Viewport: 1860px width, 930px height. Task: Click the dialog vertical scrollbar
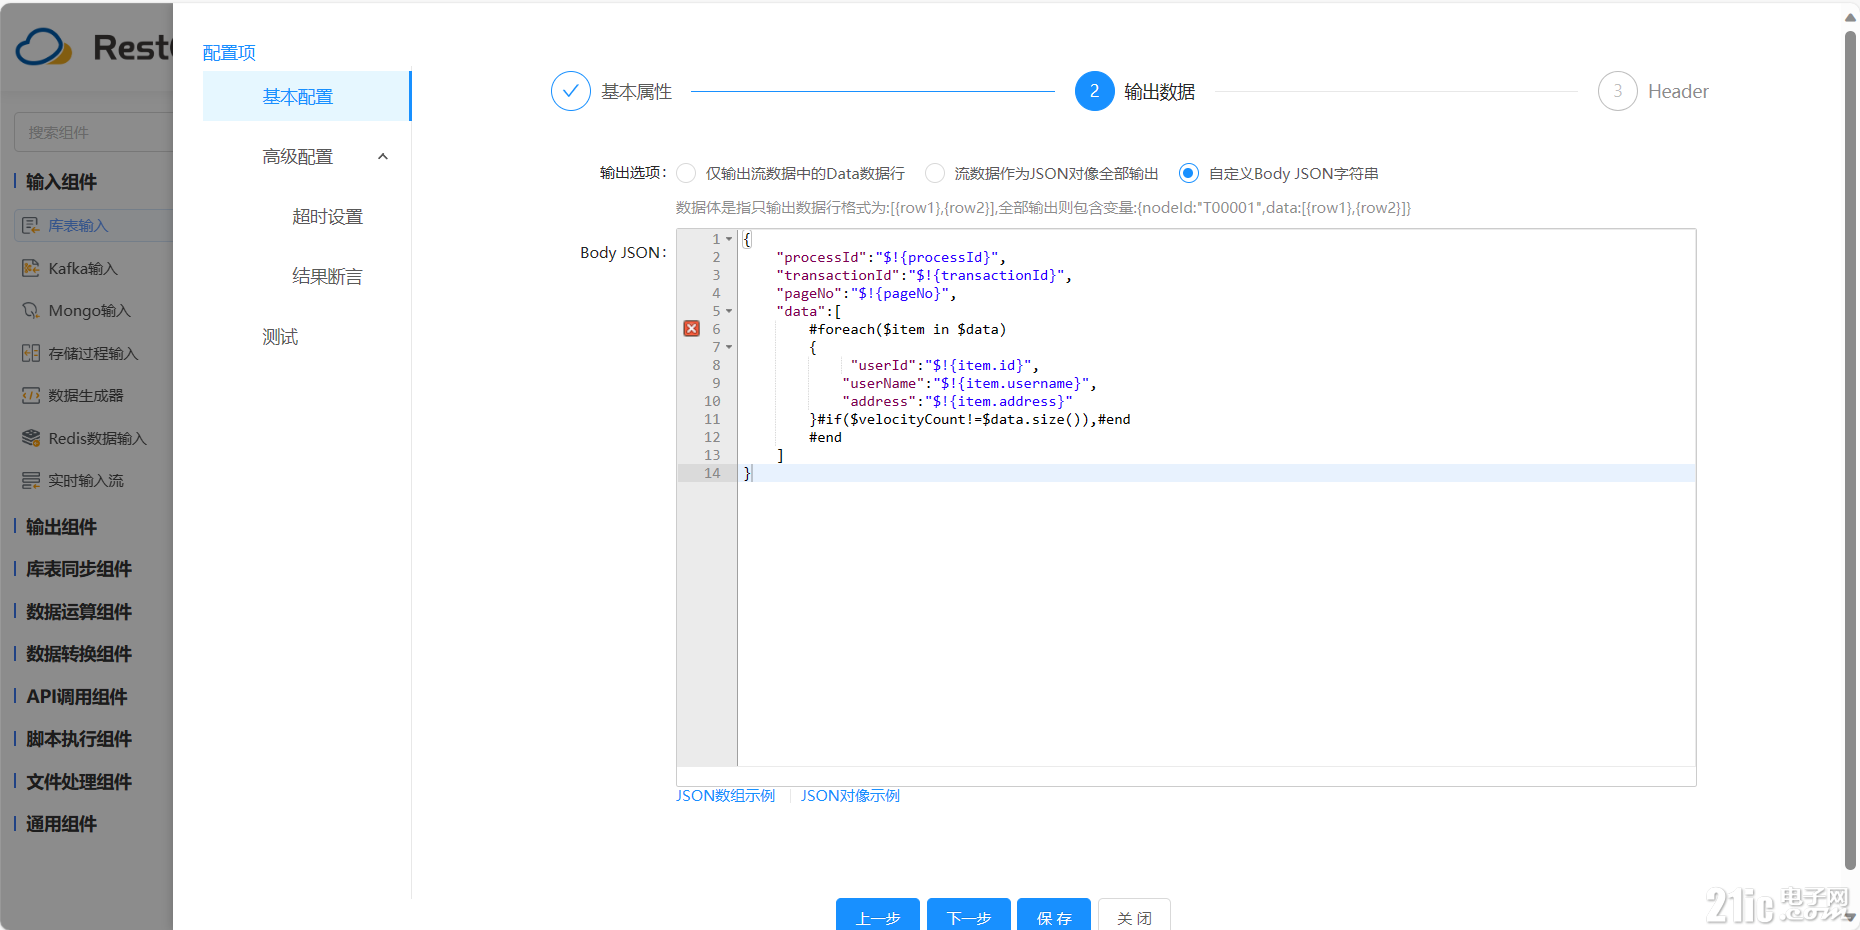[1850, 450]
